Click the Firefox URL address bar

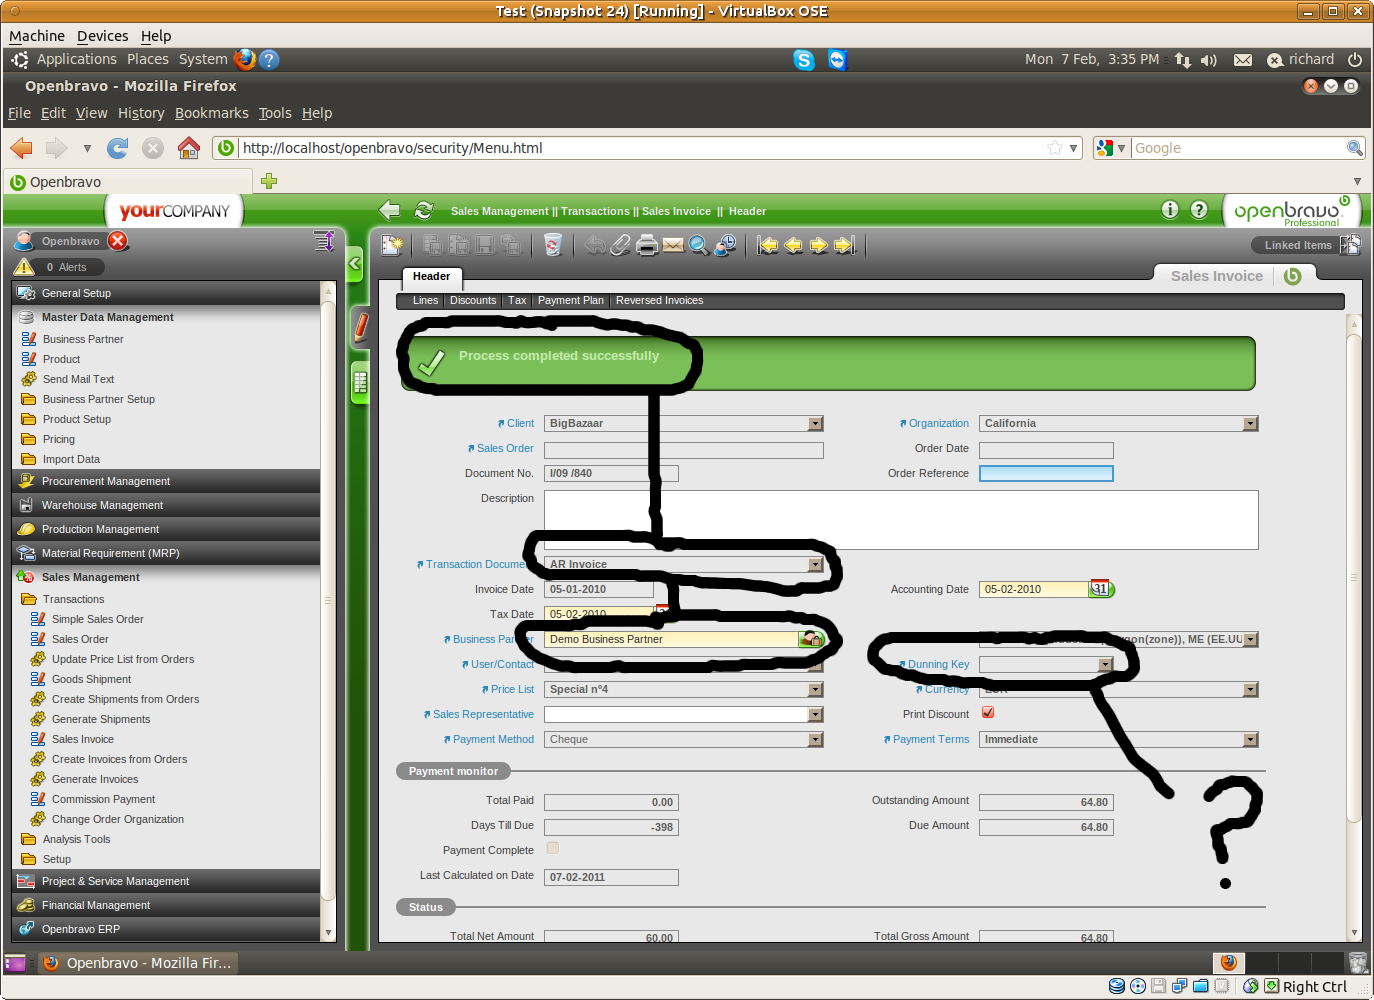pyautogui.click(x=647, y=148)
